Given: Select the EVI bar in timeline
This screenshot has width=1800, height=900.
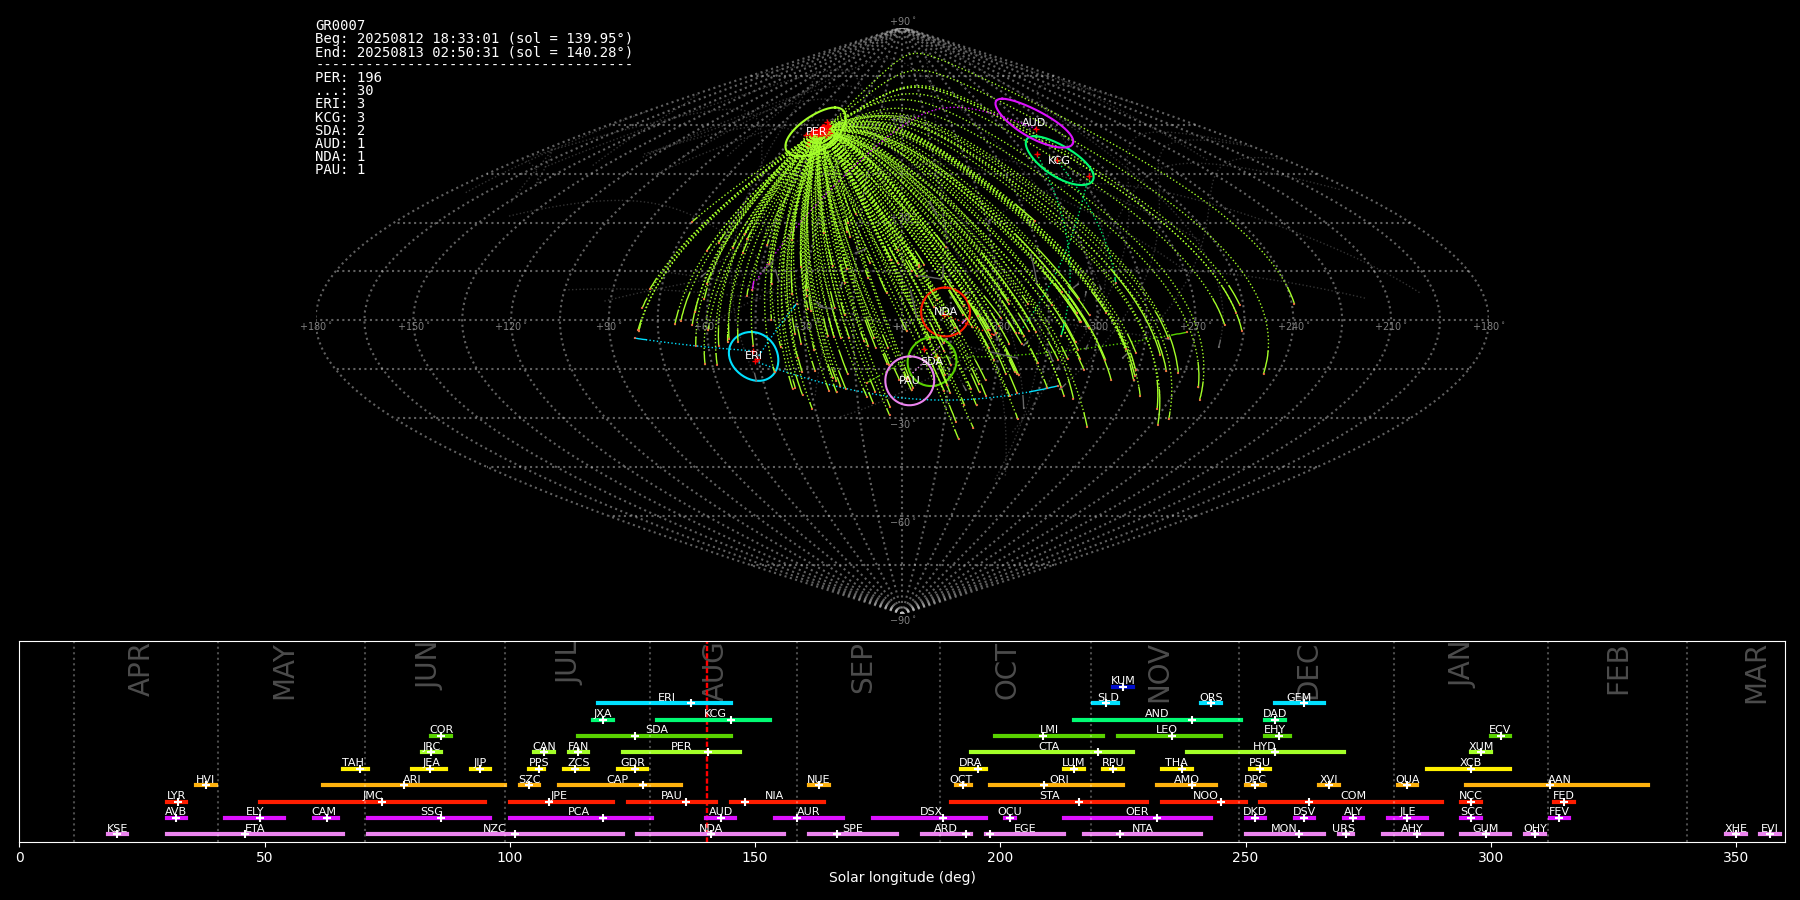Looking at the screenshot, I should click(x=1769, y=834).
